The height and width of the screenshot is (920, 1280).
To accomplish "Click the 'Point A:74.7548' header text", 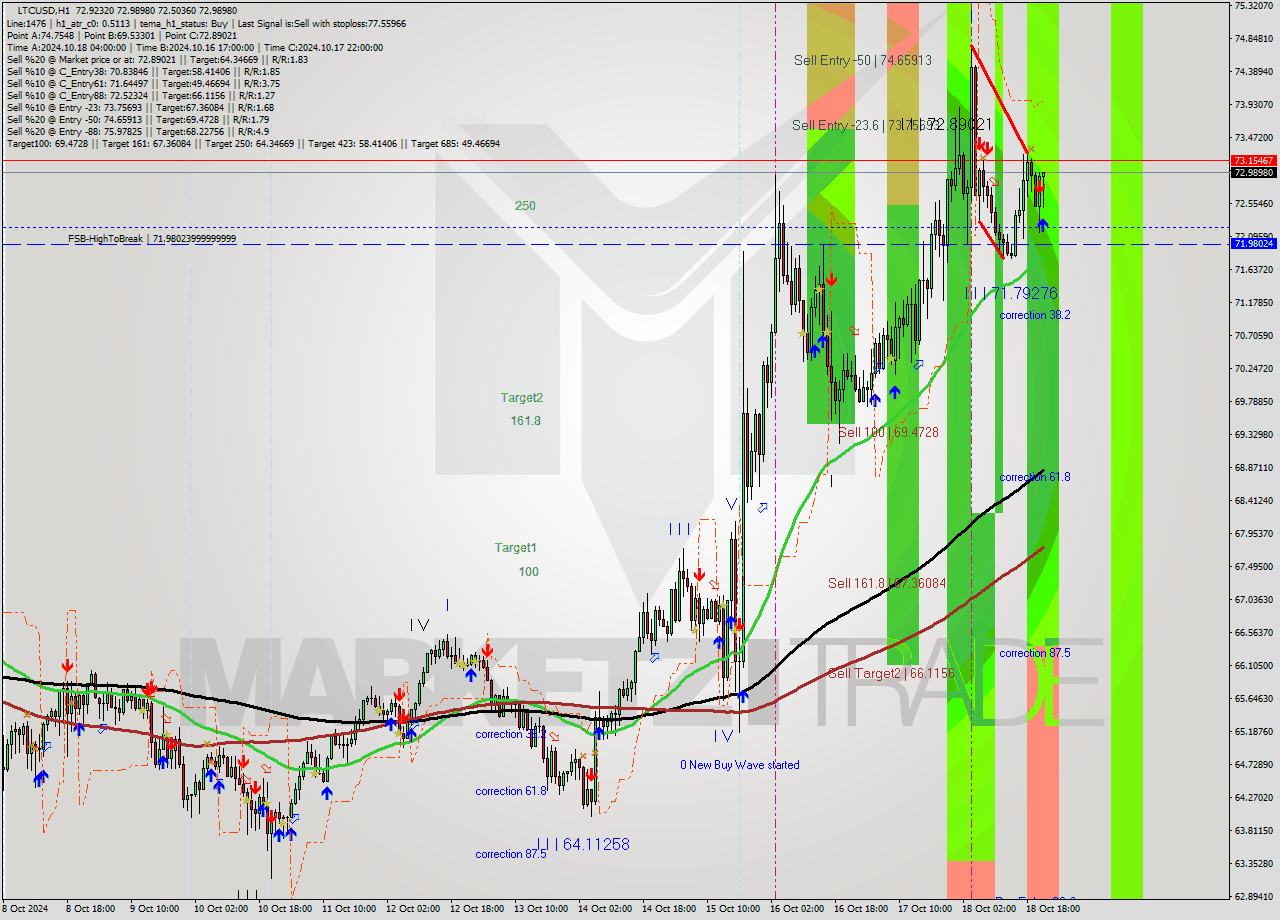I will coord(43,35).
